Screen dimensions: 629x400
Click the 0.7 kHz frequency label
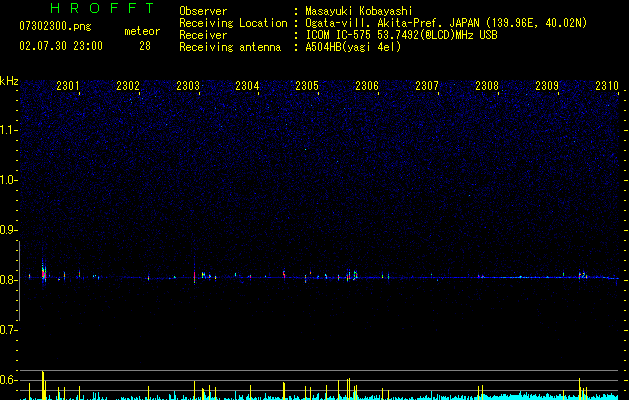coord(8,330)
